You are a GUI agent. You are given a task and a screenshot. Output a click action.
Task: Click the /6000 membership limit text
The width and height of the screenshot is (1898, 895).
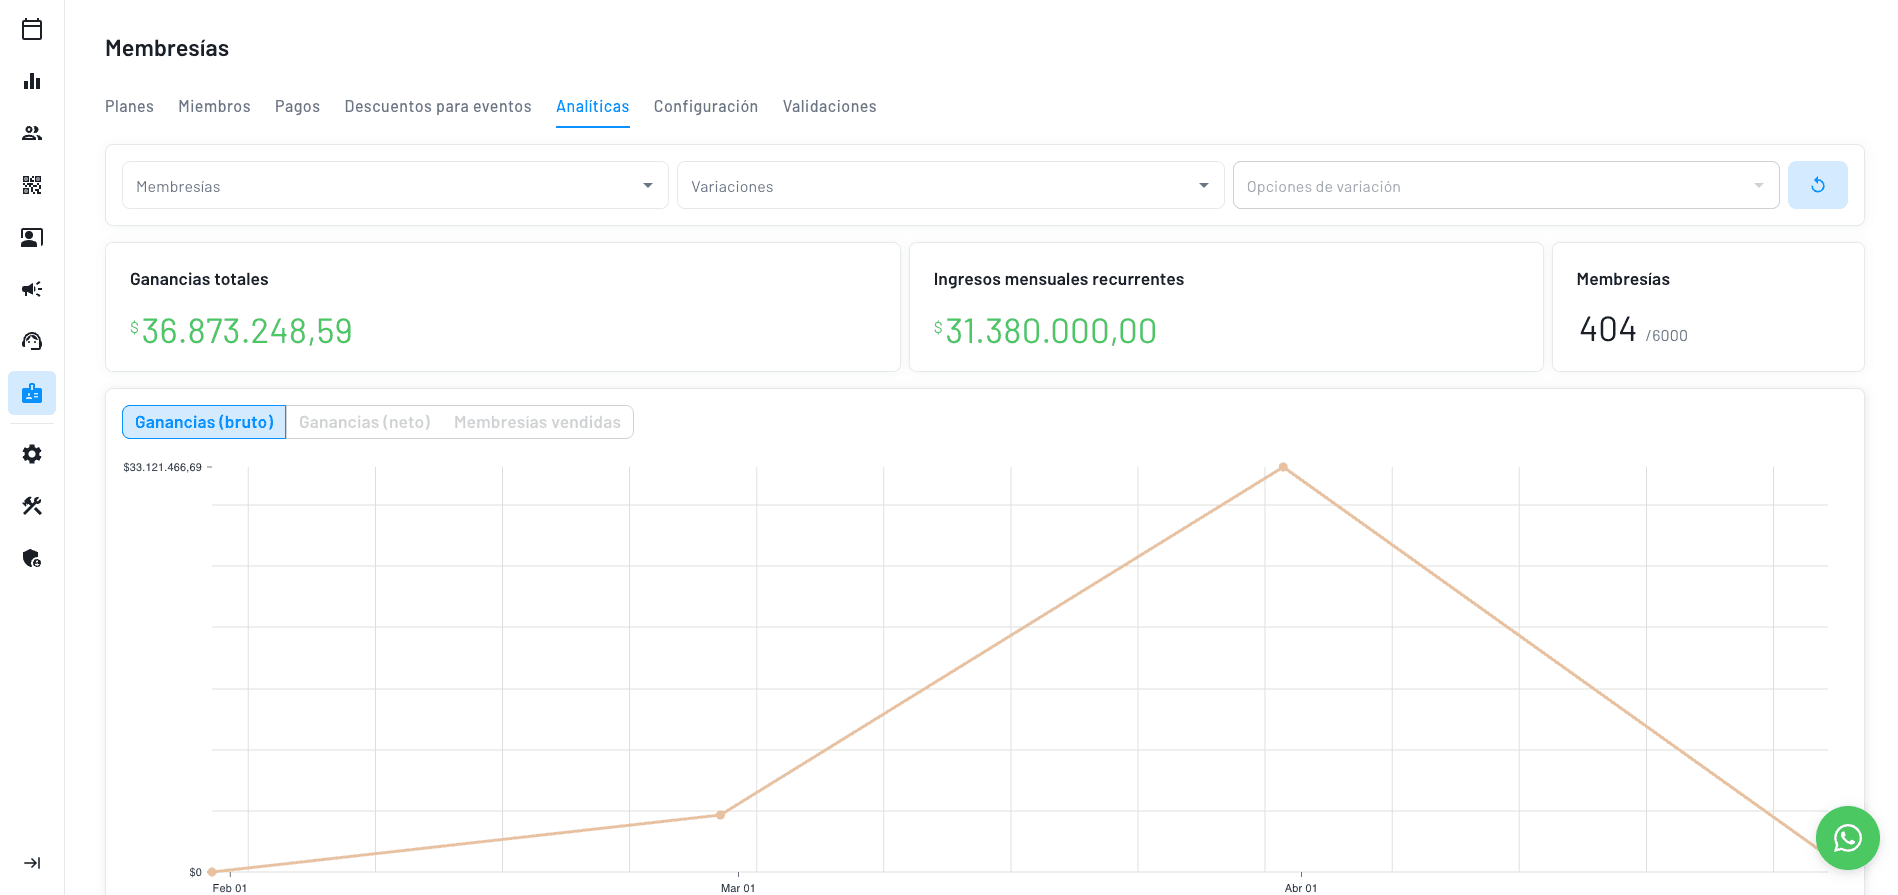click(1667, 336)
